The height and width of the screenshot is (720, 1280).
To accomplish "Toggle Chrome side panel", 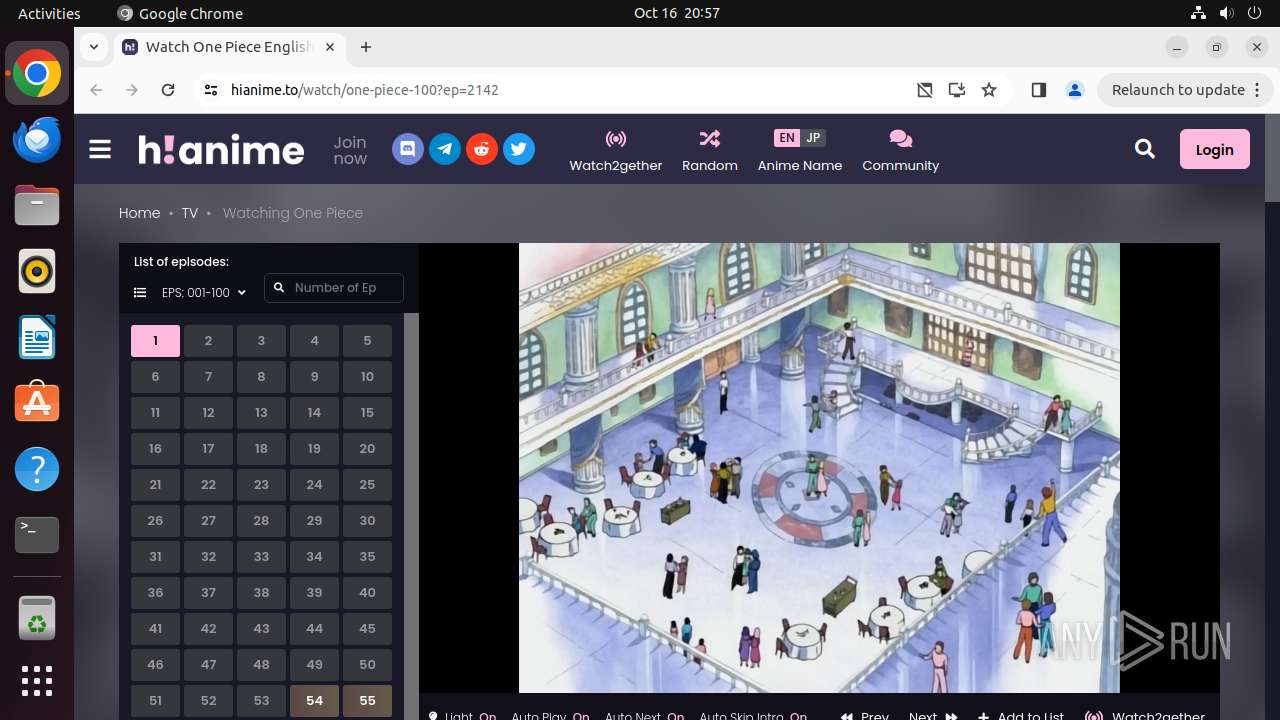I will coord(1038,90).
